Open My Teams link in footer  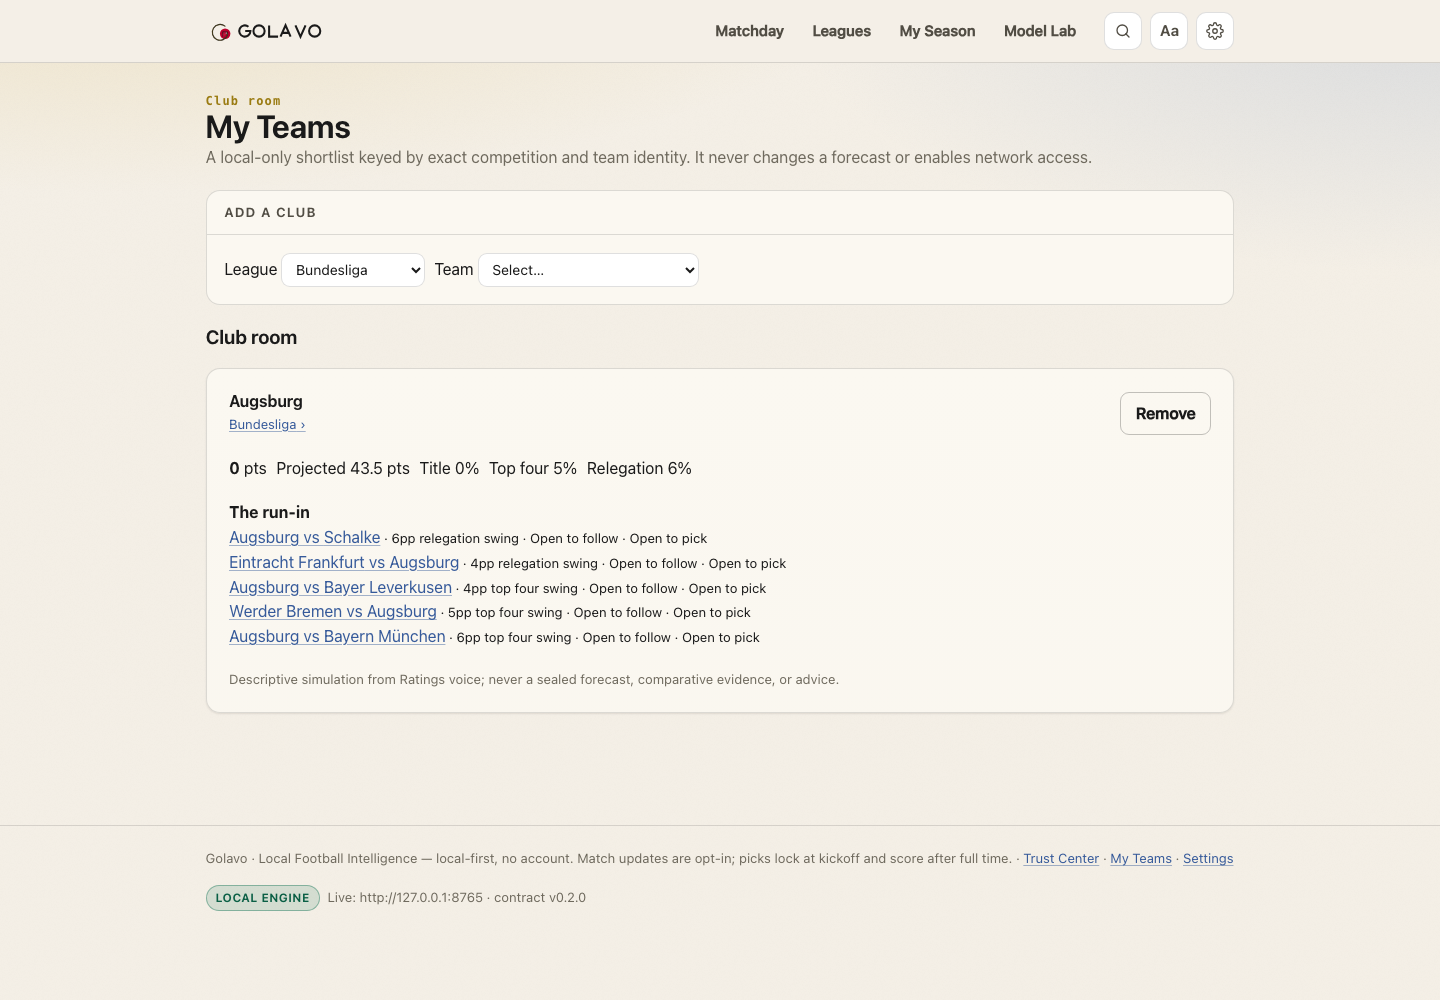[1141, 859]
